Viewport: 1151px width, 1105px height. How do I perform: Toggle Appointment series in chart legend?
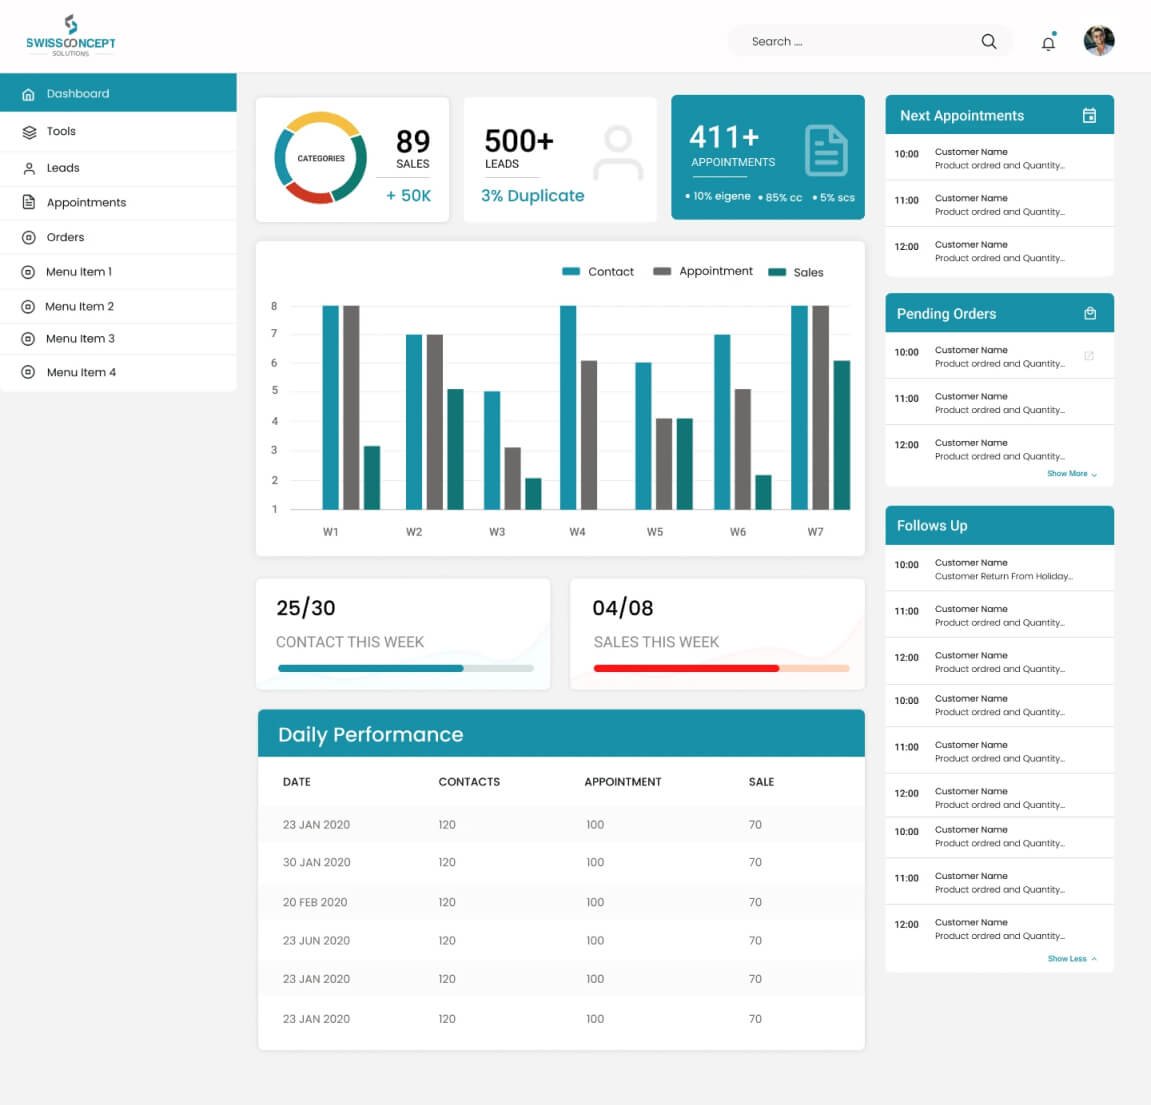(x=703, y=271)
